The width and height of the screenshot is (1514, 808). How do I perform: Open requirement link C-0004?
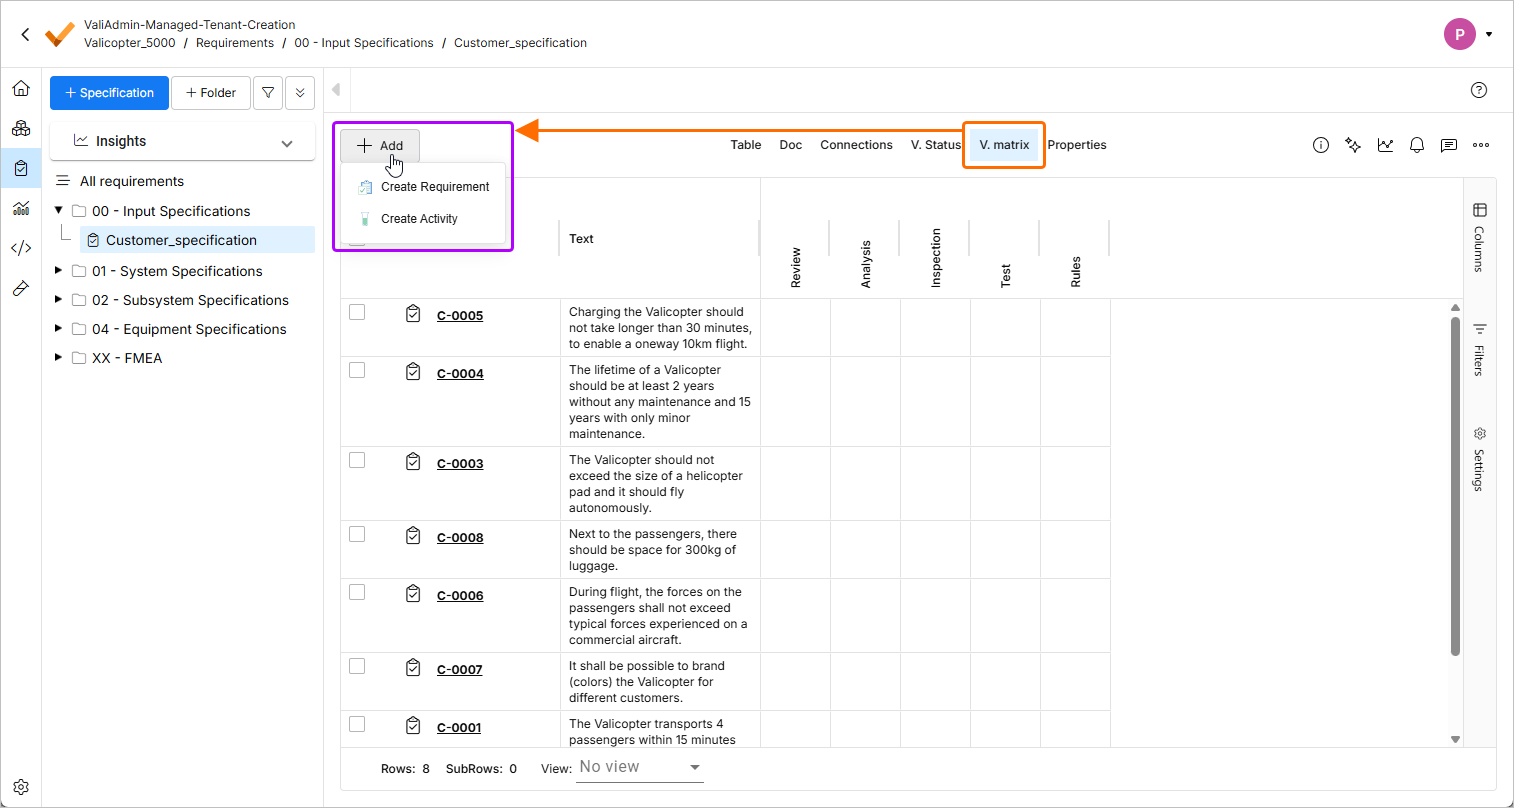pos(460,374)
